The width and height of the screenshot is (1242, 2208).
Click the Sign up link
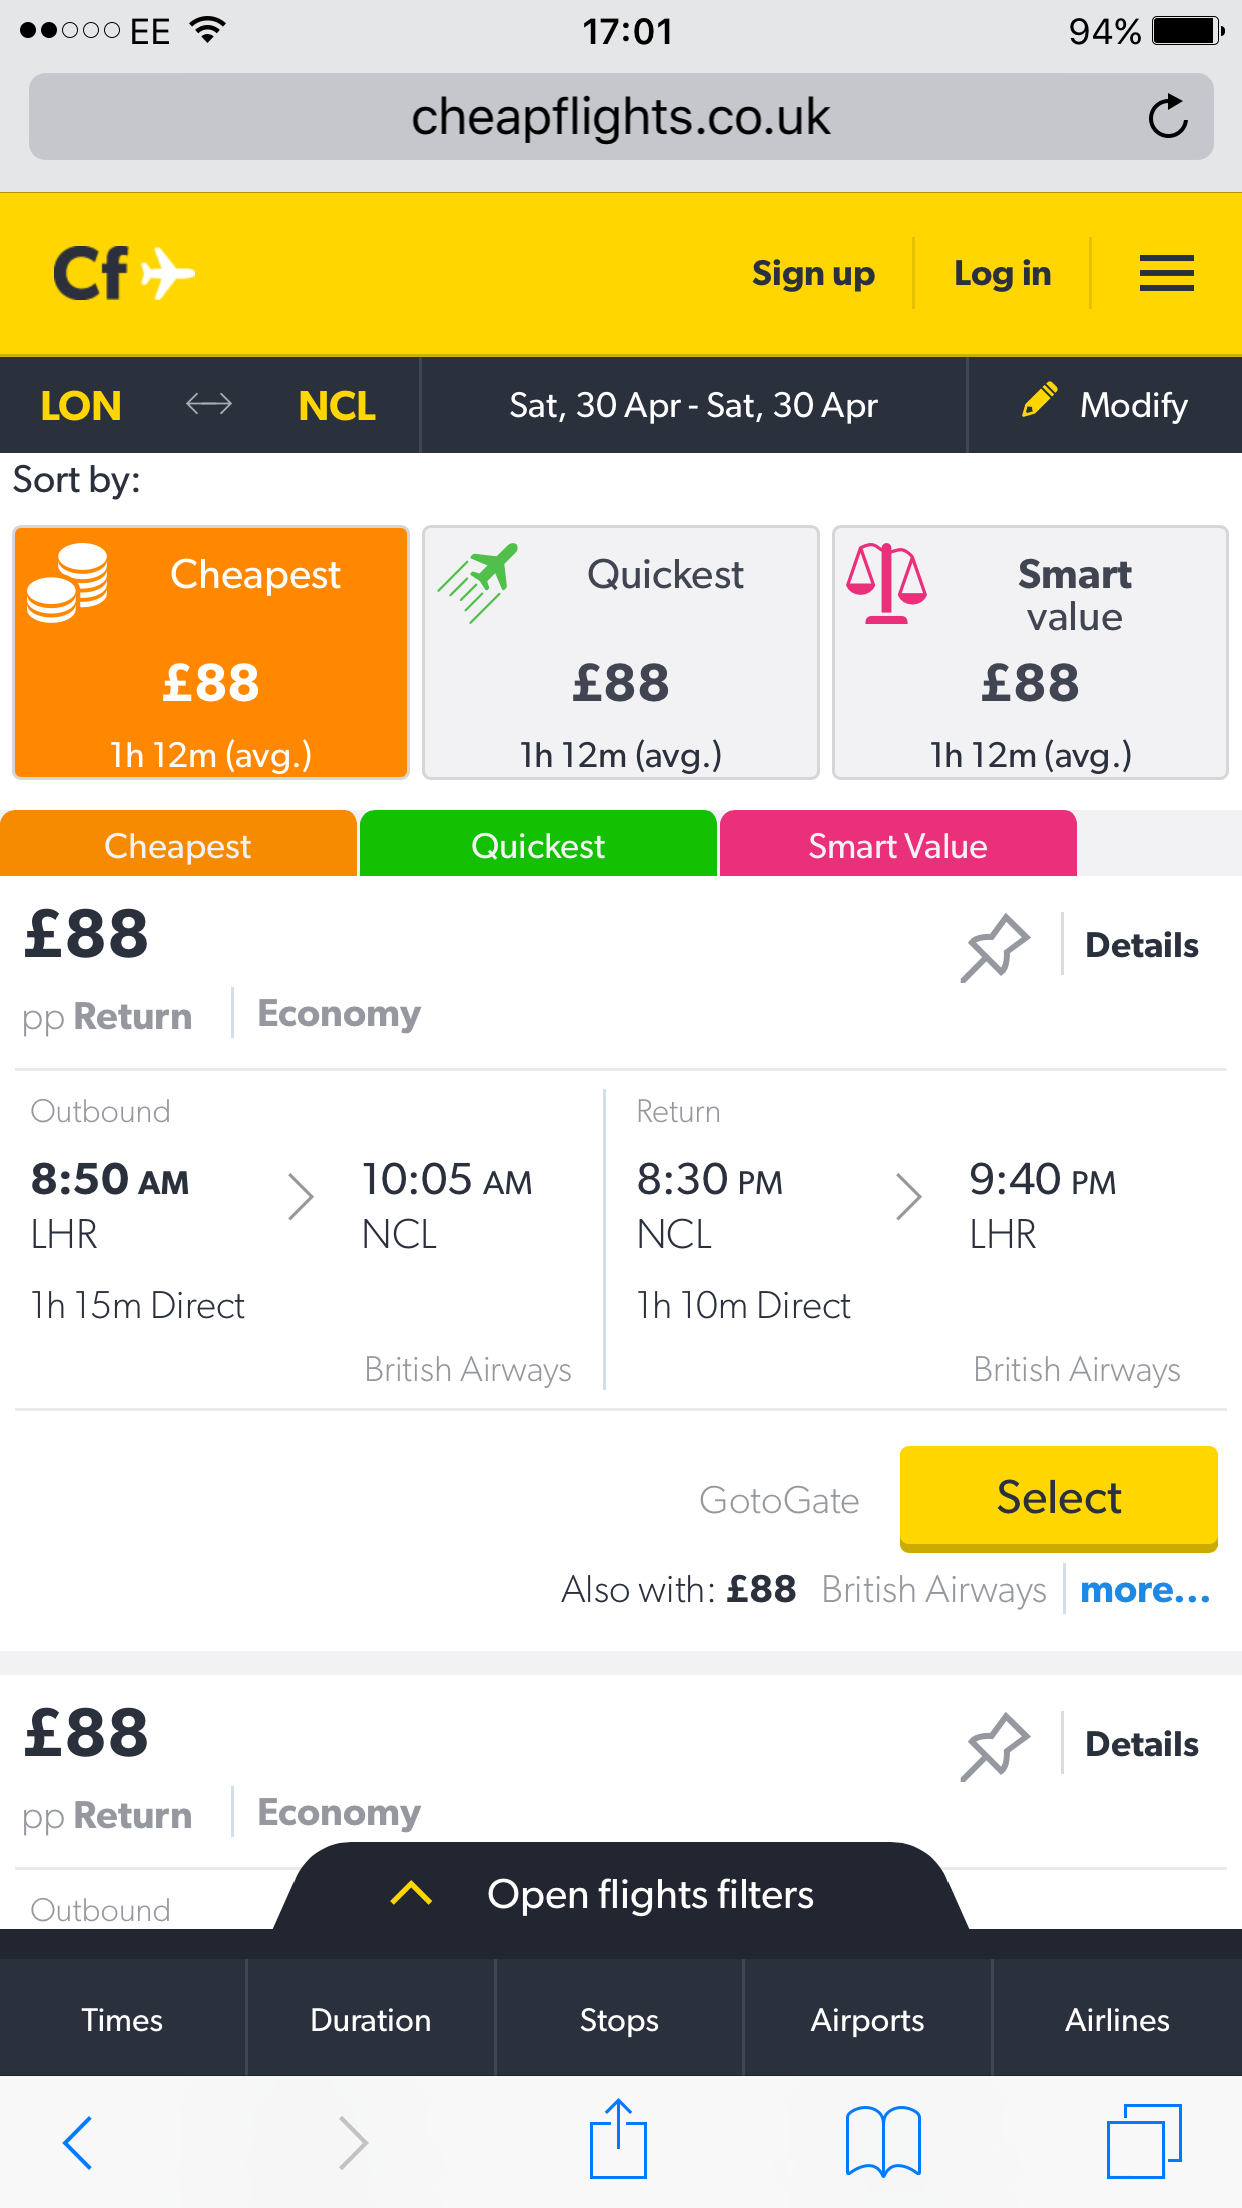813,273
